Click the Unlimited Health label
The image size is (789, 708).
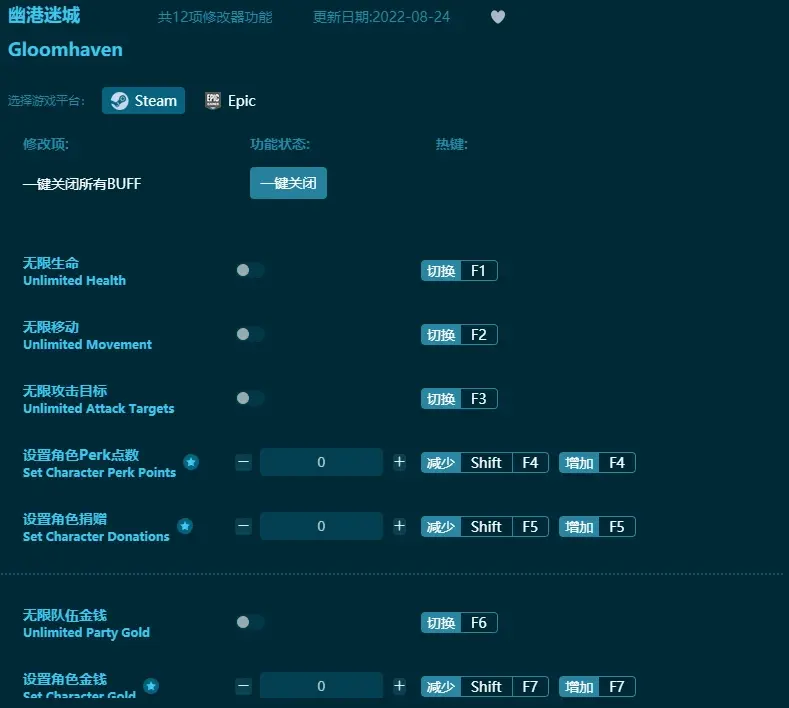point(74,280)
